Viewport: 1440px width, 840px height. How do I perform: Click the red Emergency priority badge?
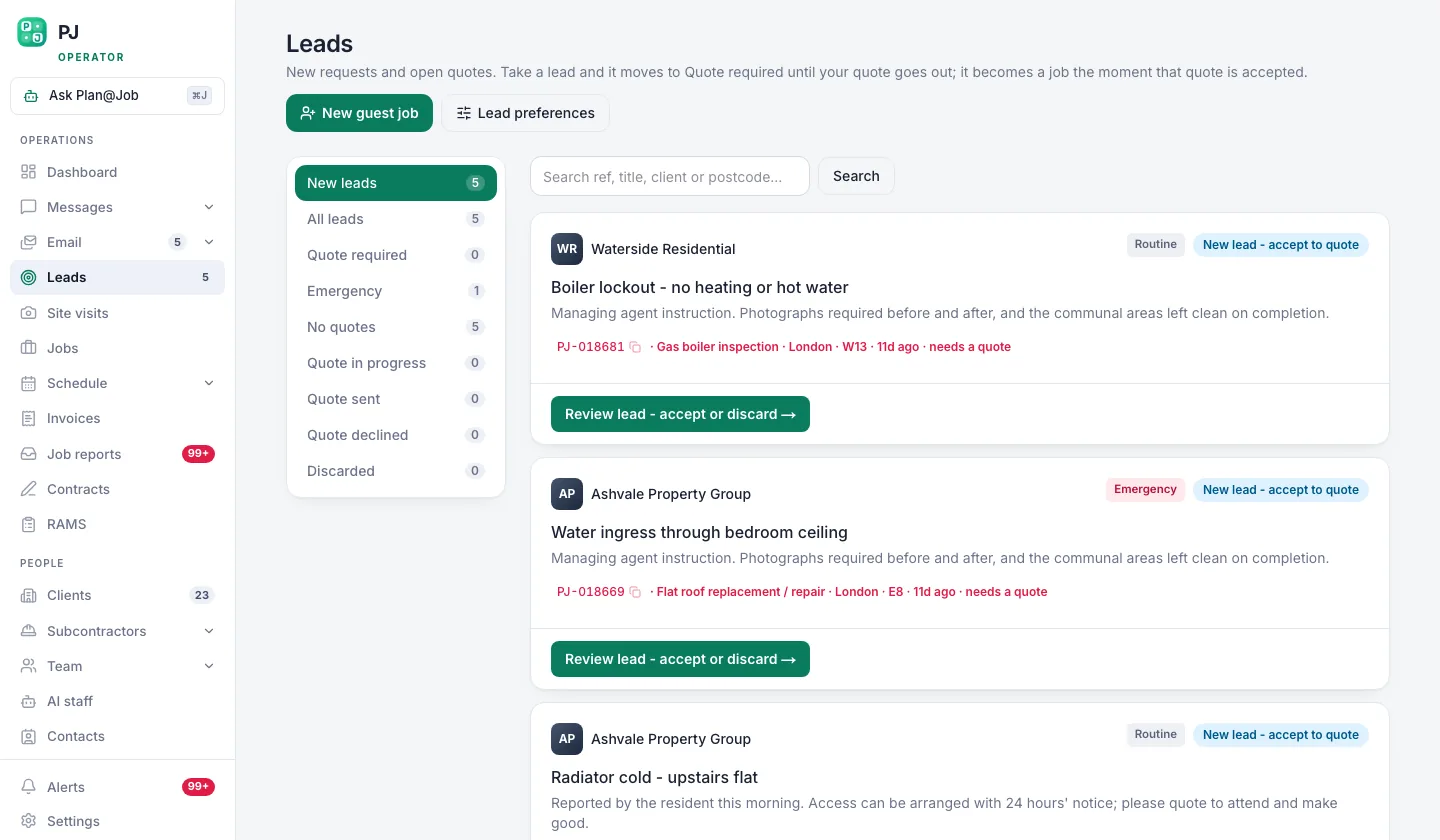(x=1145, y=490)
